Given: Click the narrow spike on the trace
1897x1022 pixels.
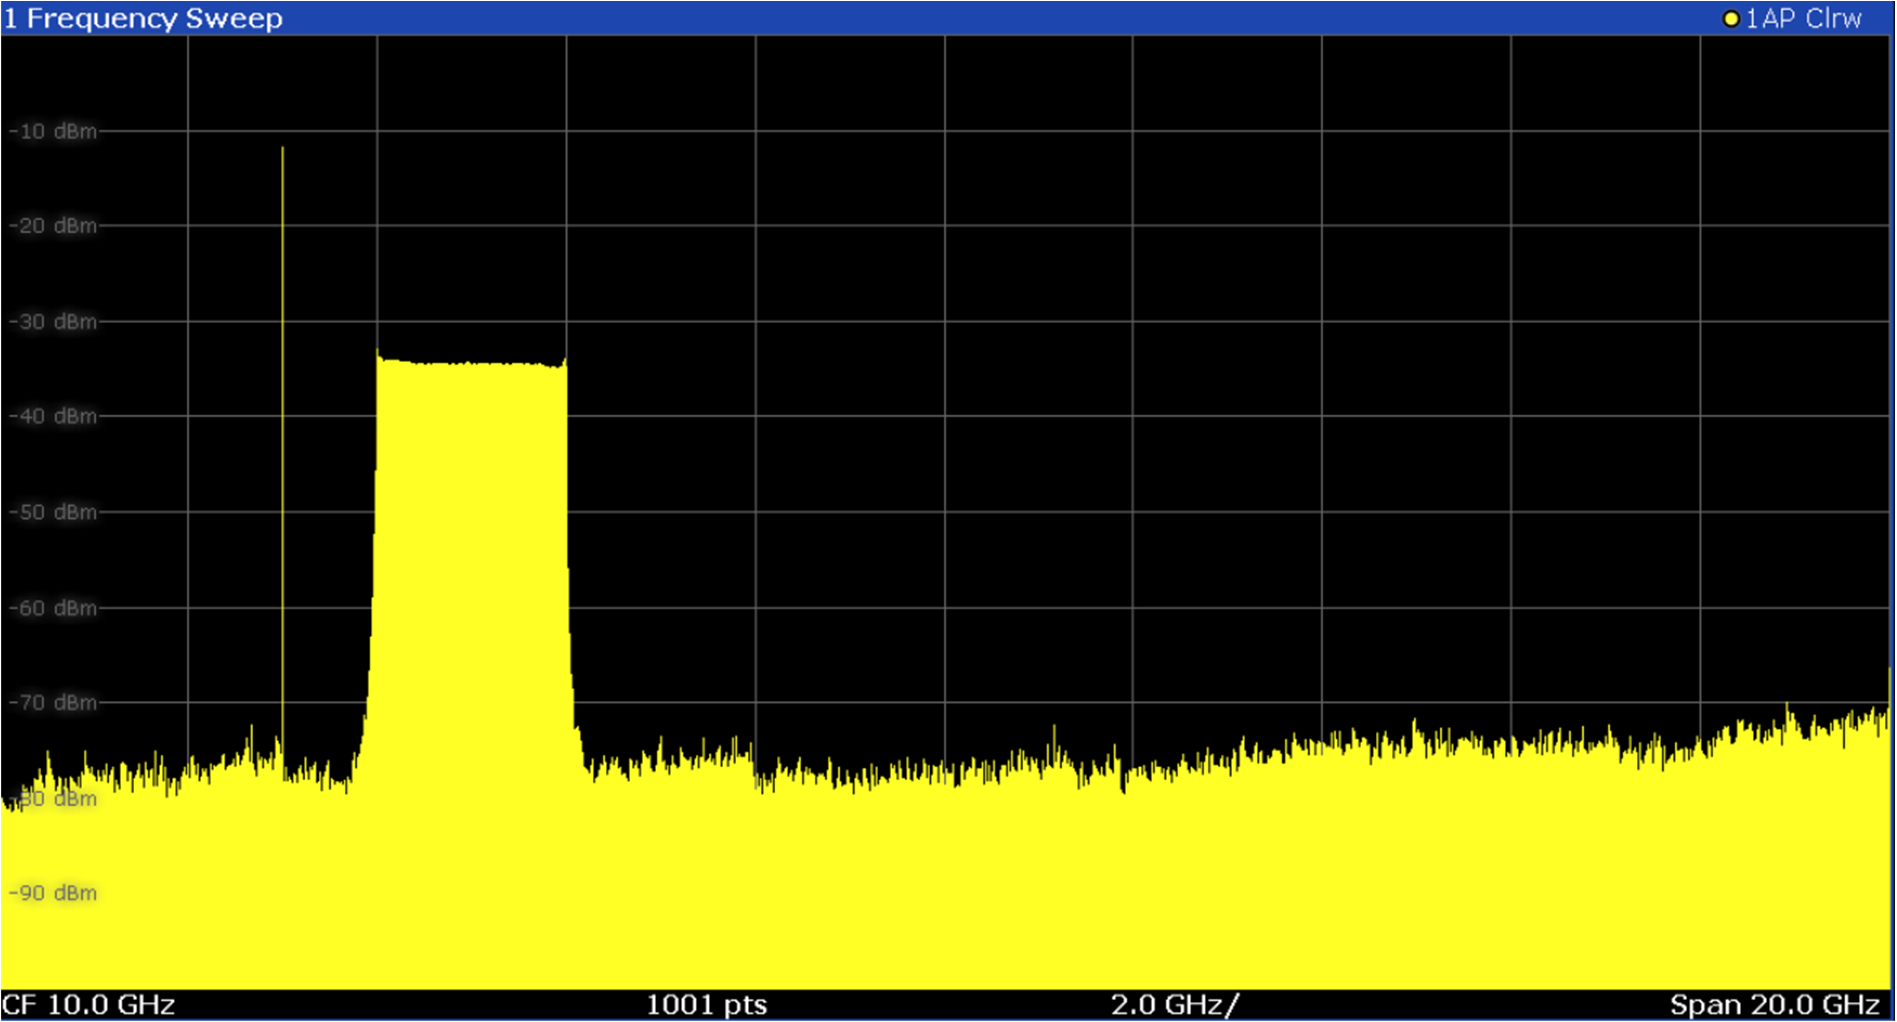Looking at the screenshot, I should click(x=282, y=400).
